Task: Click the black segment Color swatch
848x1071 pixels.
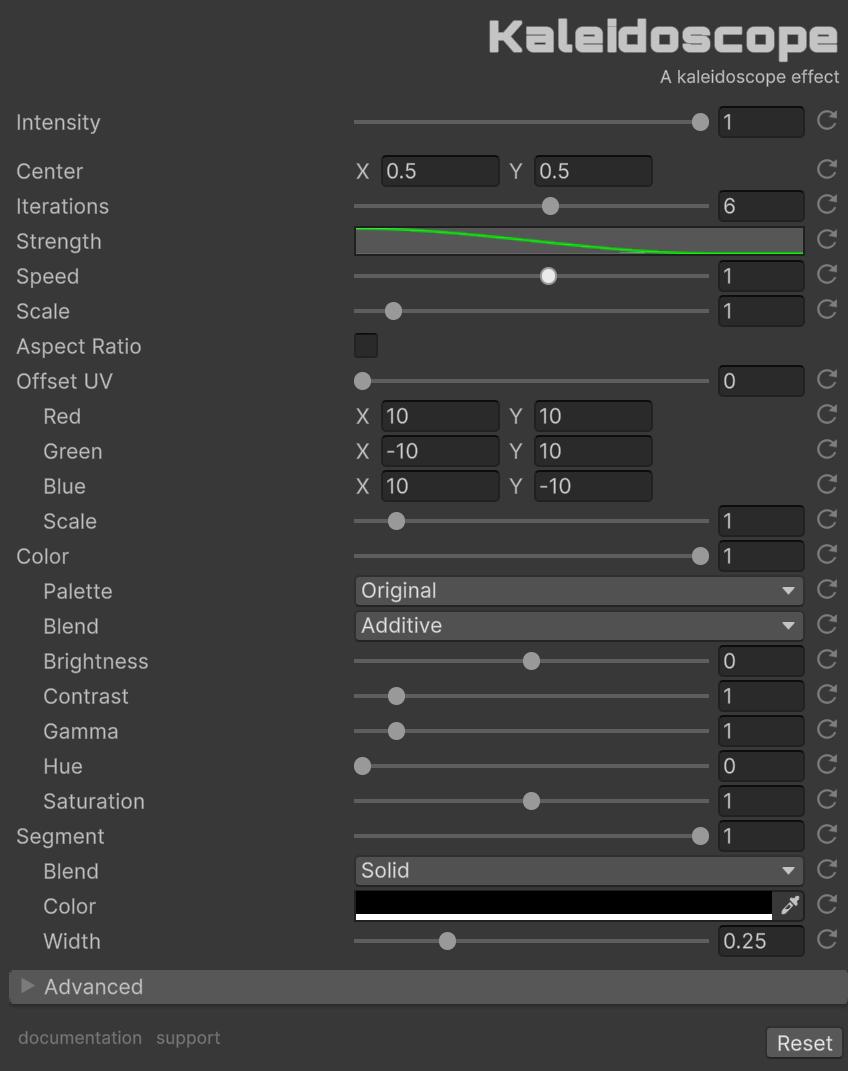Action: 563,905
